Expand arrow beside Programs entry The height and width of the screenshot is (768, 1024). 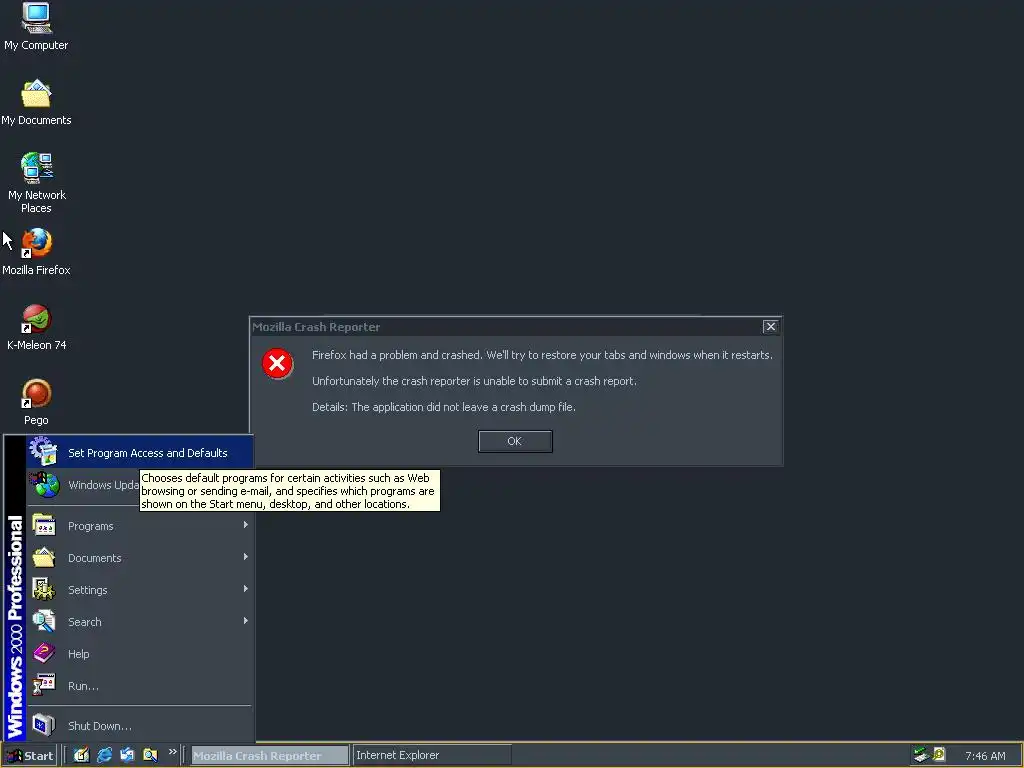click(x=246, y=525)
